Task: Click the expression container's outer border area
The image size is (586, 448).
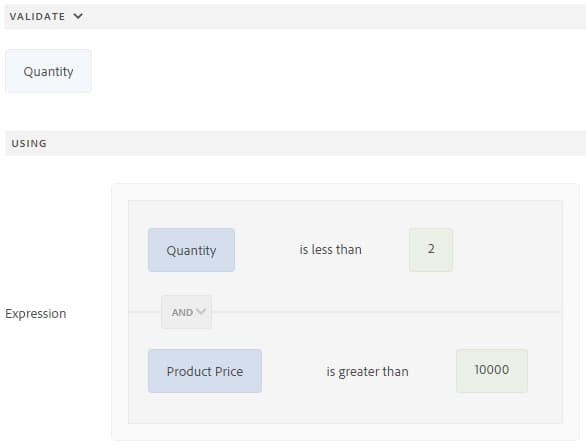Action: (120, 312)
